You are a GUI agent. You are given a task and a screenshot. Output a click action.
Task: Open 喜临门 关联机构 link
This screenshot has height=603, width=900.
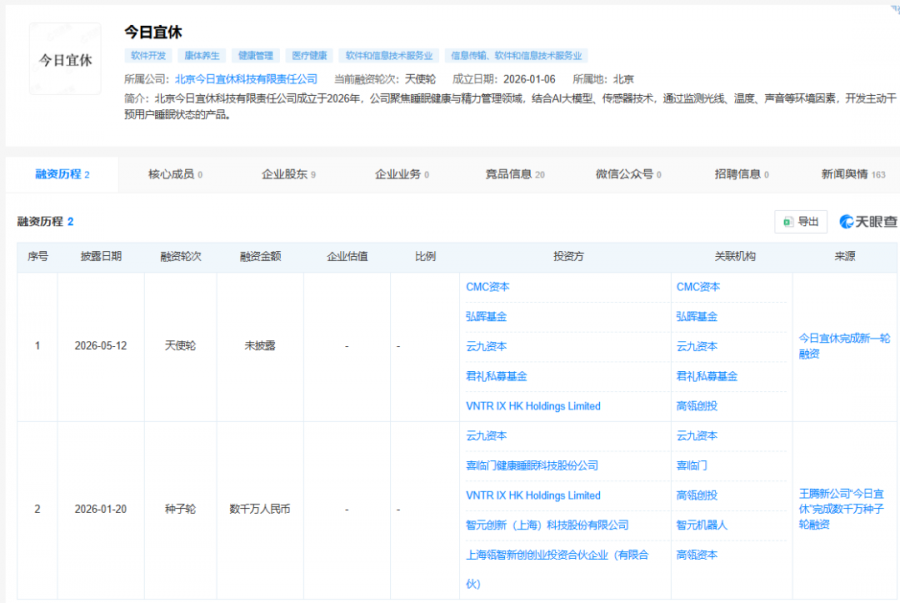[692, 466]
